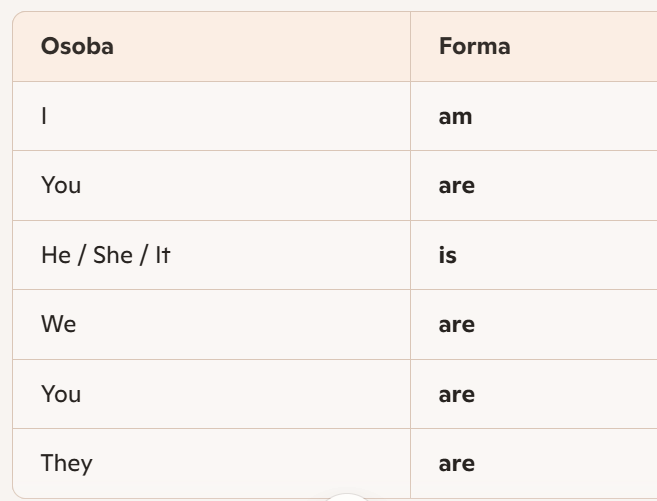
Task: Click the slash between She and It
Action: [144, 255]
